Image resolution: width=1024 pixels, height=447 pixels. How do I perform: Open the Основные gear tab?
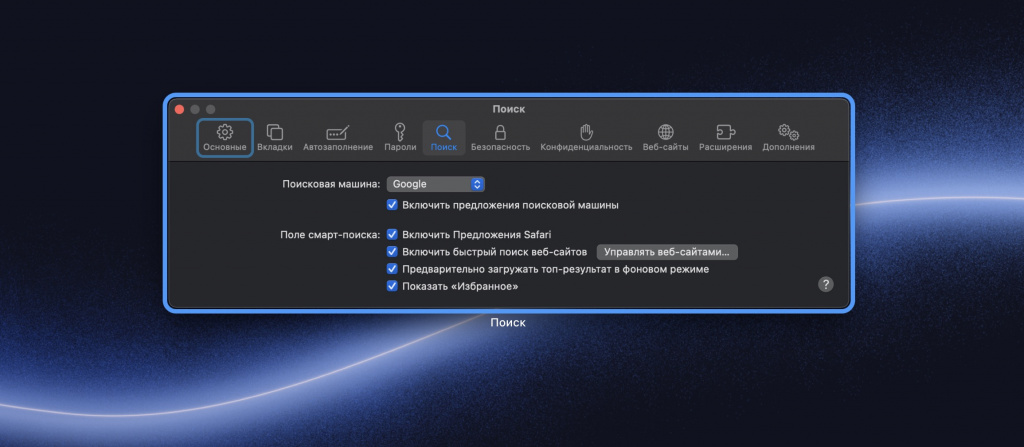225,138
